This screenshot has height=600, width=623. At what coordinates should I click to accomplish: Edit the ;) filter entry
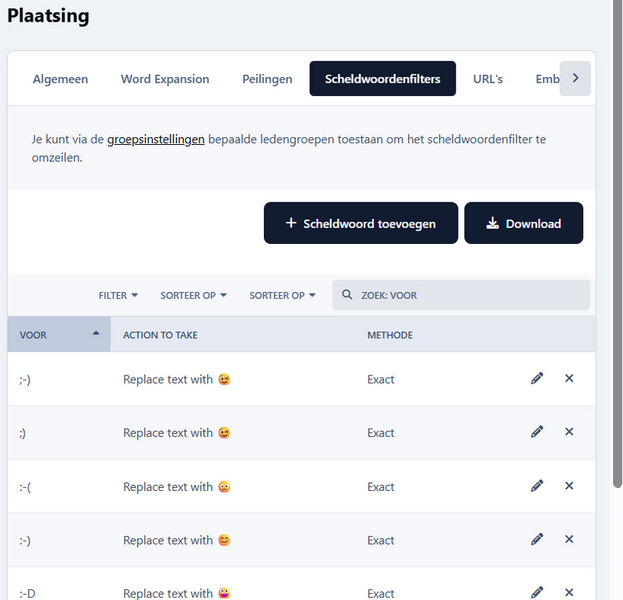point(537,432)
